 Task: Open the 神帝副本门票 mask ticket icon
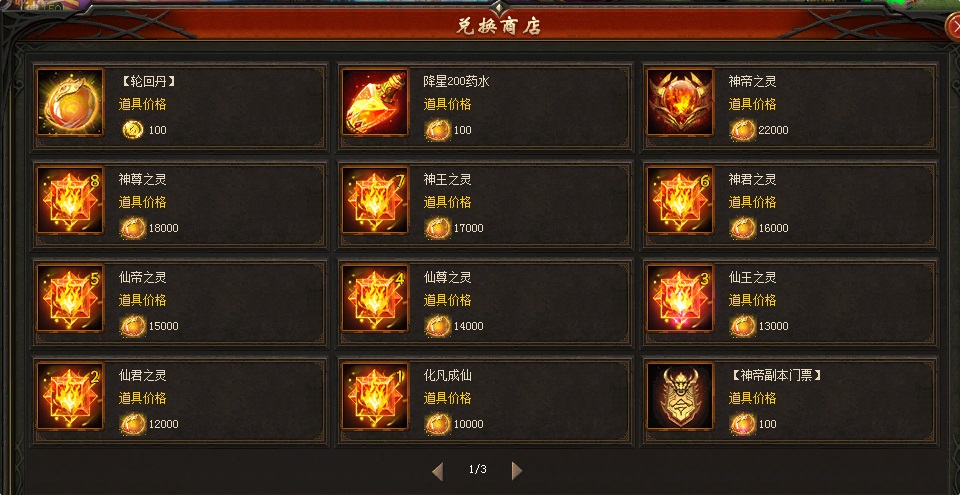tap(680, 396)
